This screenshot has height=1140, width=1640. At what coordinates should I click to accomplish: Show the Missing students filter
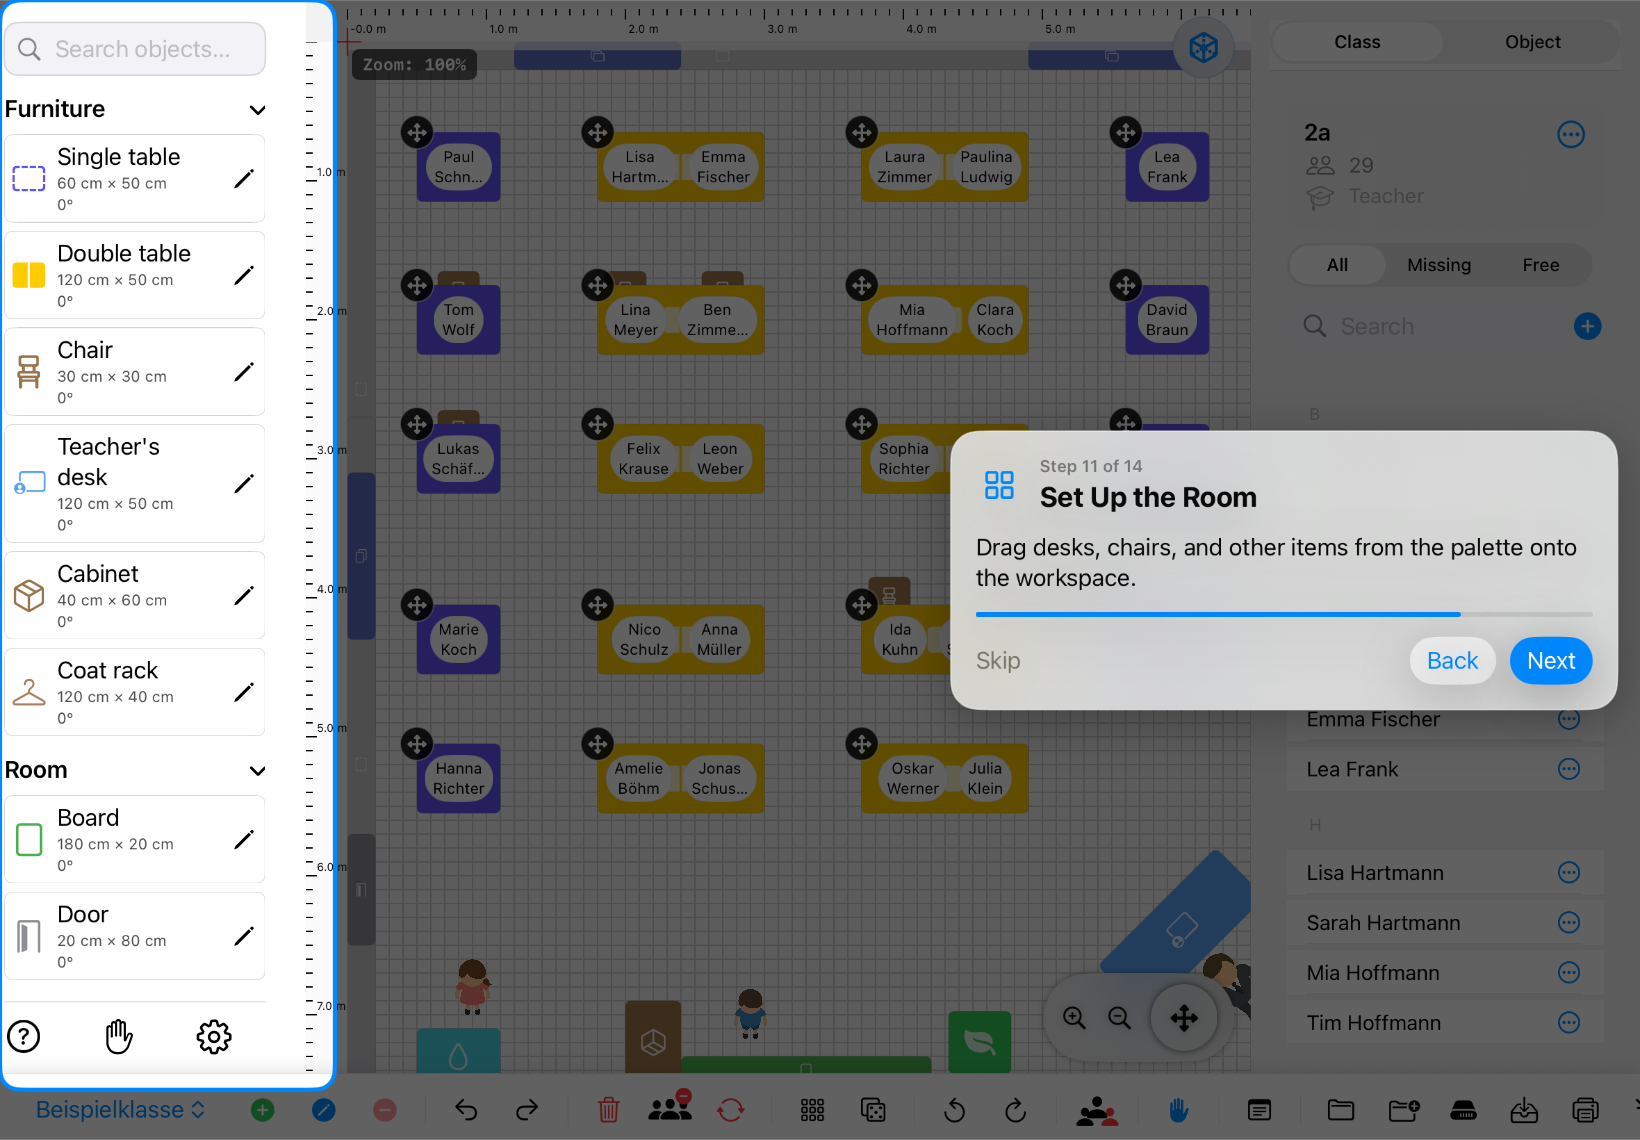[1439, 265]
